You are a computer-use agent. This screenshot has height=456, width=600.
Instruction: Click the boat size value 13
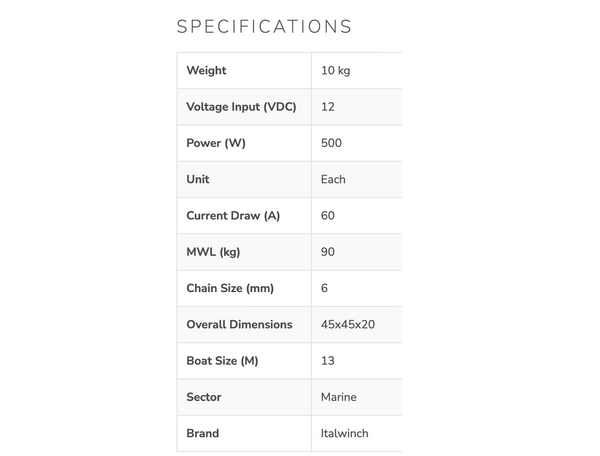(328, 361)
